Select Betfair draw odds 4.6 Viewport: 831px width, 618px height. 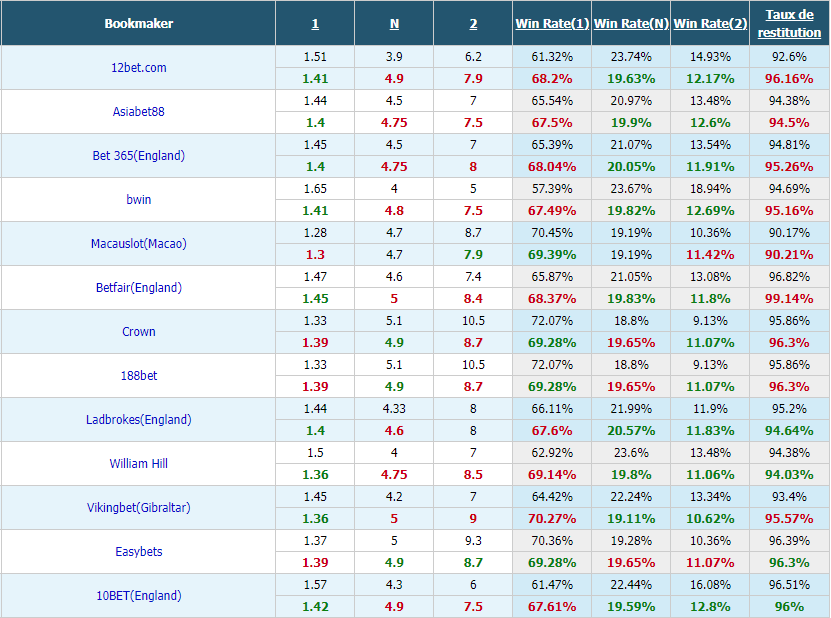(394, 277)
